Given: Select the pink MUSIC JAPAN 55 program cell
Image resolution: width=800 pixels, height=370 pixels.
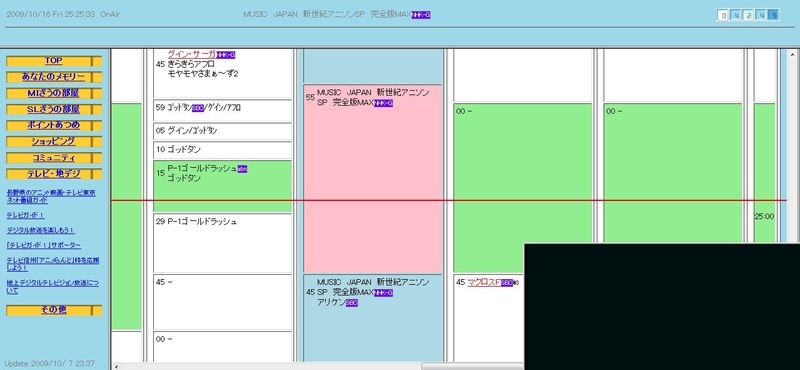Looking at the screenshot, I should [x=373, y=179].
